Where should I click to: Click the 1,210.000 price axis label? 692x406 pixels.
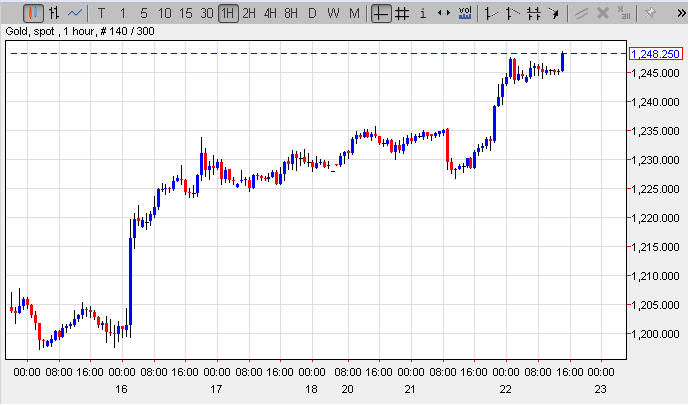pos(655,276)
